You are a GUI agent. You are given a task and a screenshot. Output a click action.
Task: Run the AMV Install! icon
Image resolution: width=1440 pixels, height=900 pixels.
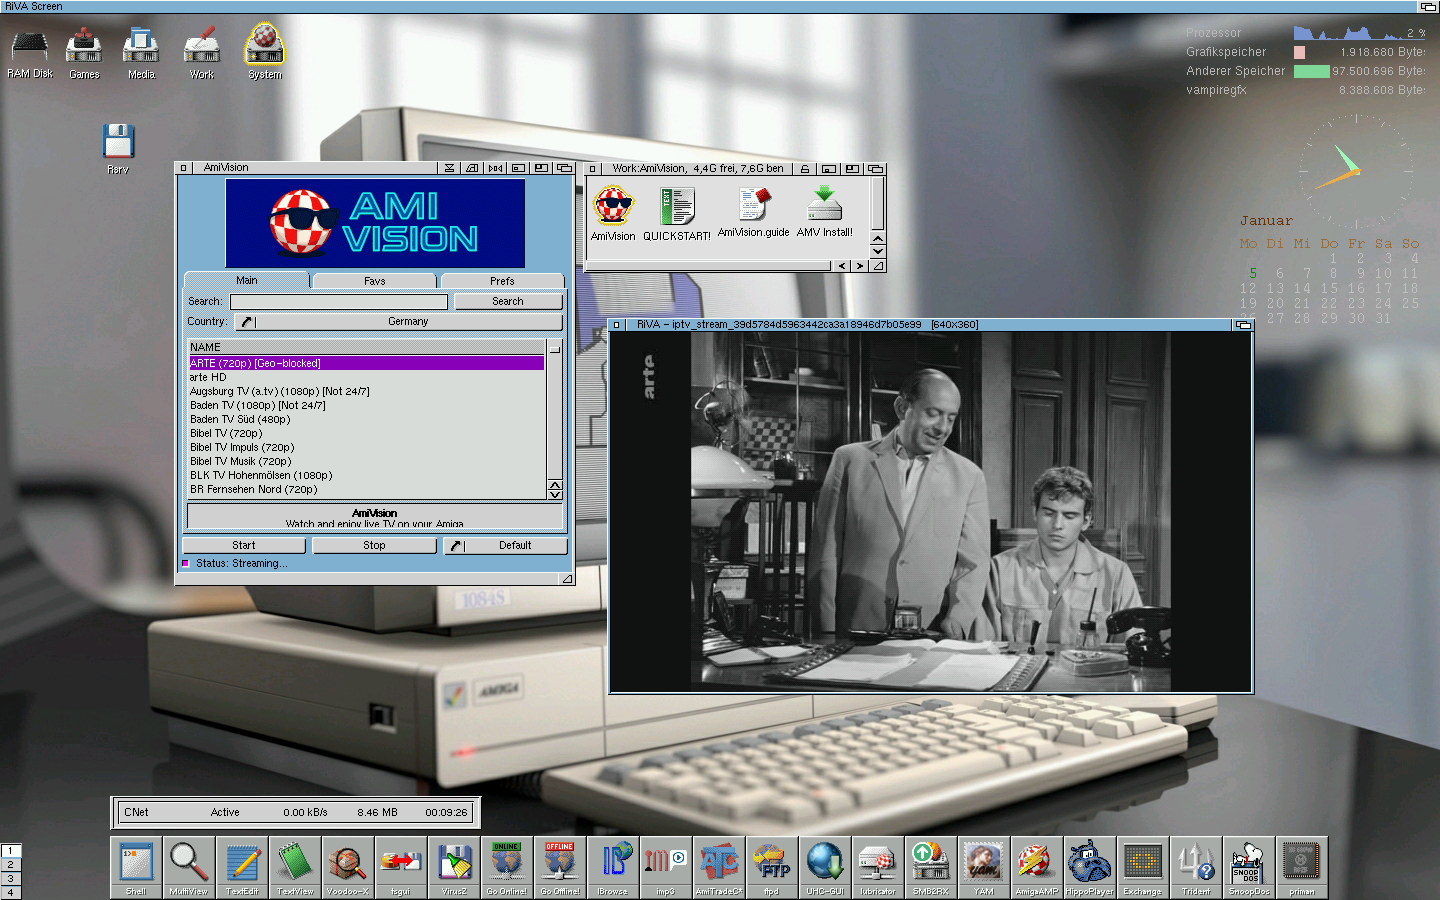[825, 212]
